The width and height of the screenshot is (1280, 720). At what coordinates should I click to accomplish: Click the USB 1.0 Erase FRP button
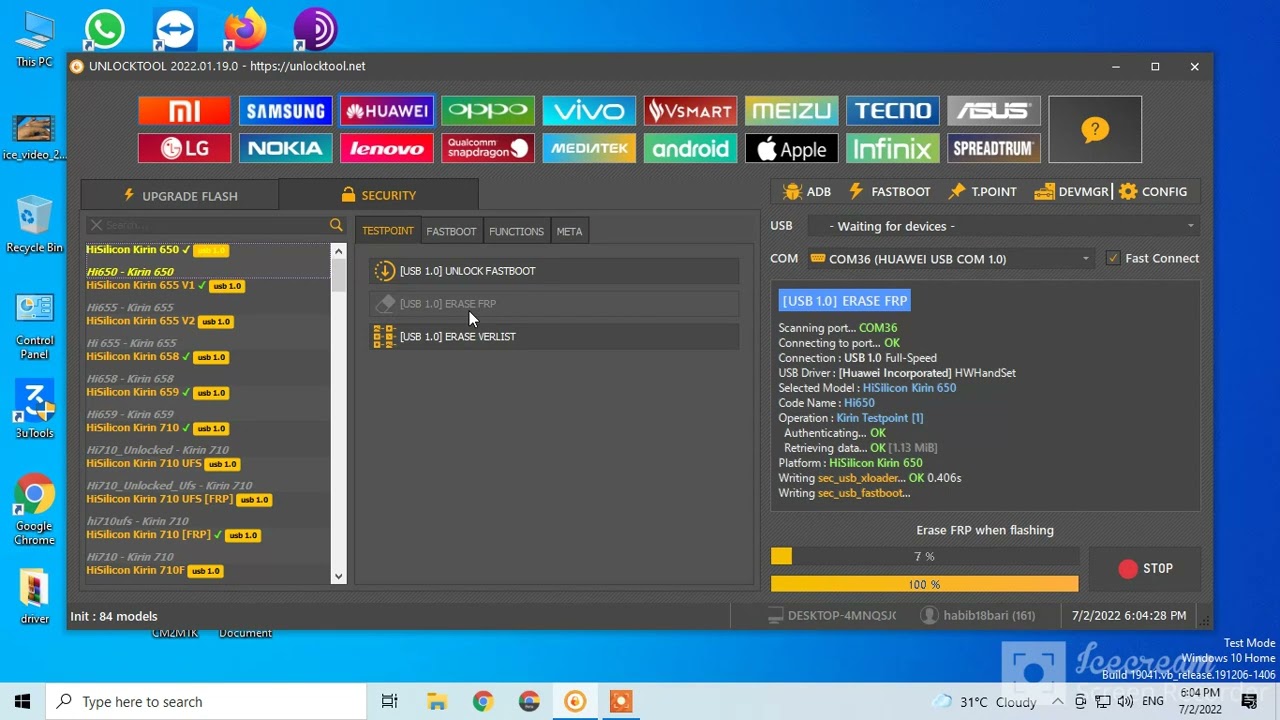[x=554, y=304]
